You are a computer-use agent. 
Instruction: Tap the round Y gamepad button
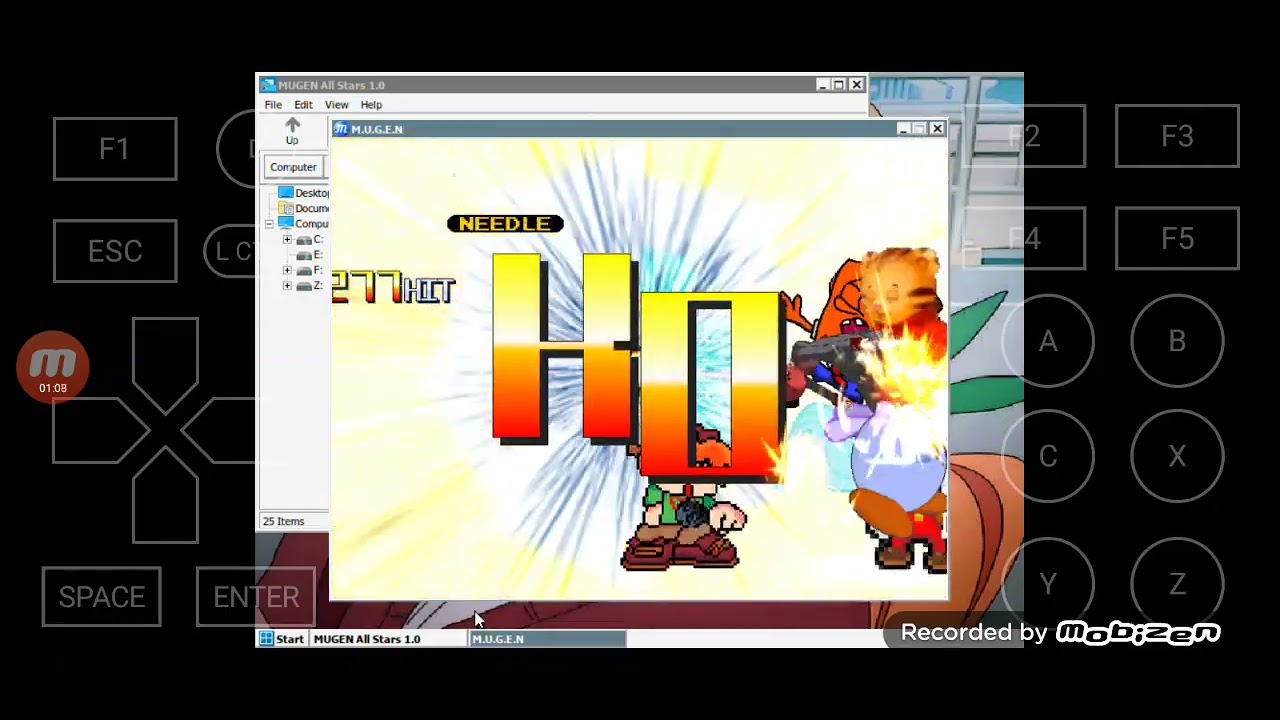pyautogui.click(x=1047, y=584)
